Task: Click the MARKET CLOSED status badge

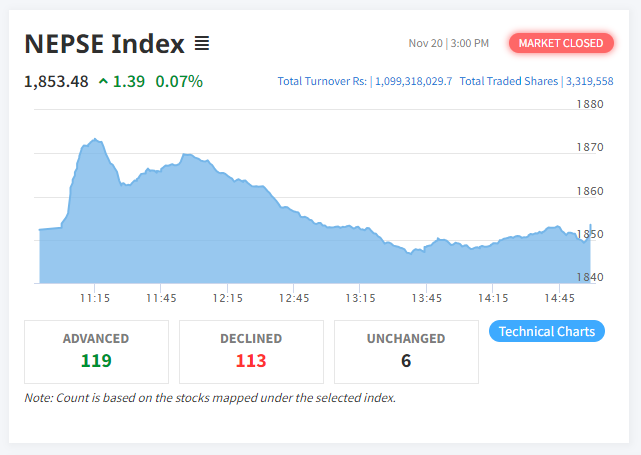Action: [561, 43]
